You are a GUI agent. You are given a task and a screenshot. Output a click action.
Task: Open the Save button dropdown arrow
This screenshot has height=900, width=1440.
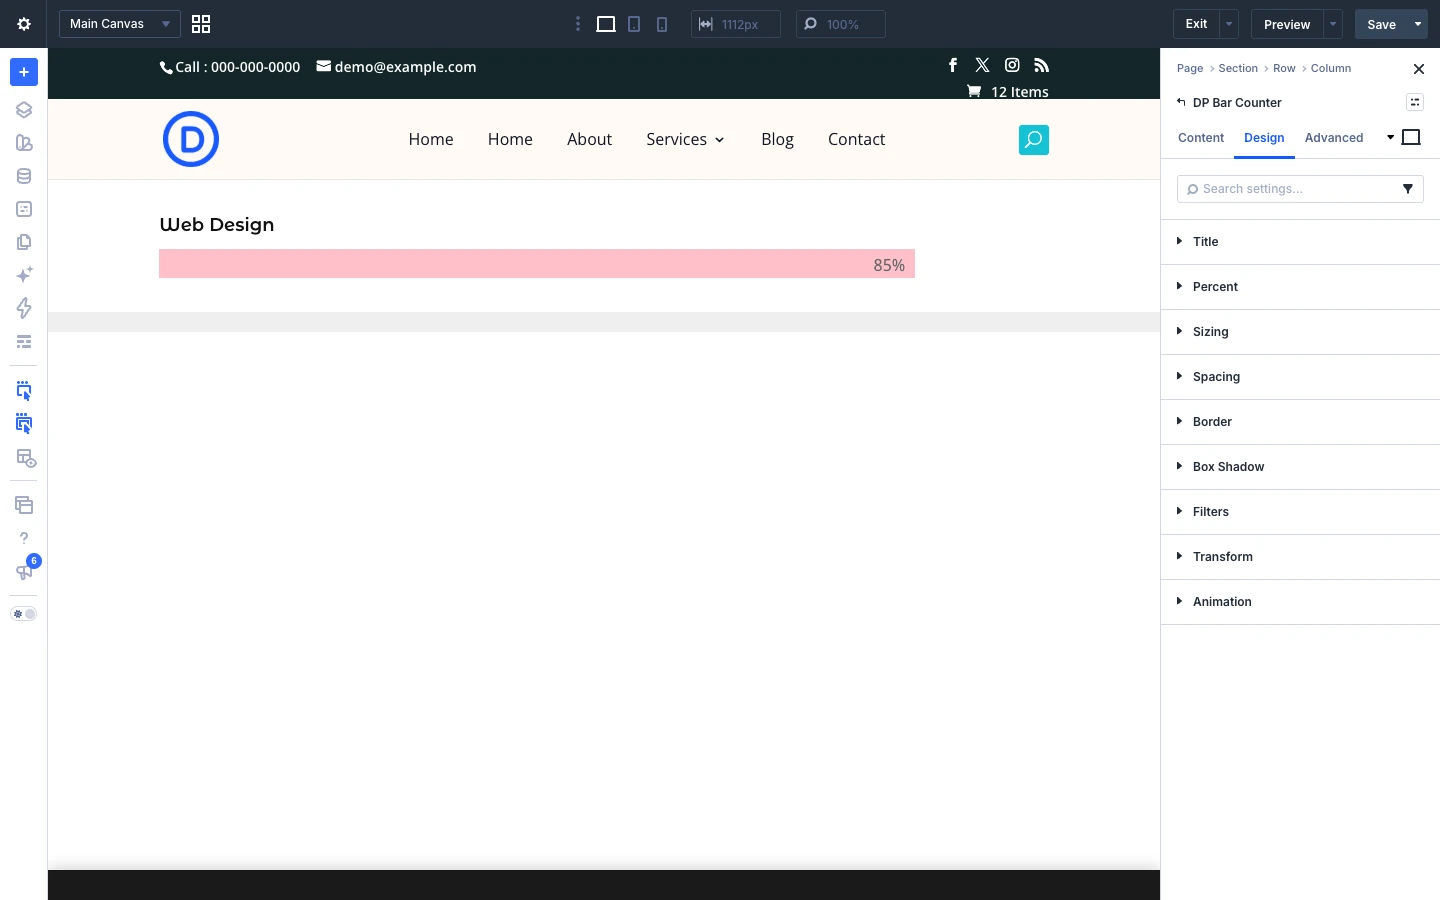(1418, 24)
